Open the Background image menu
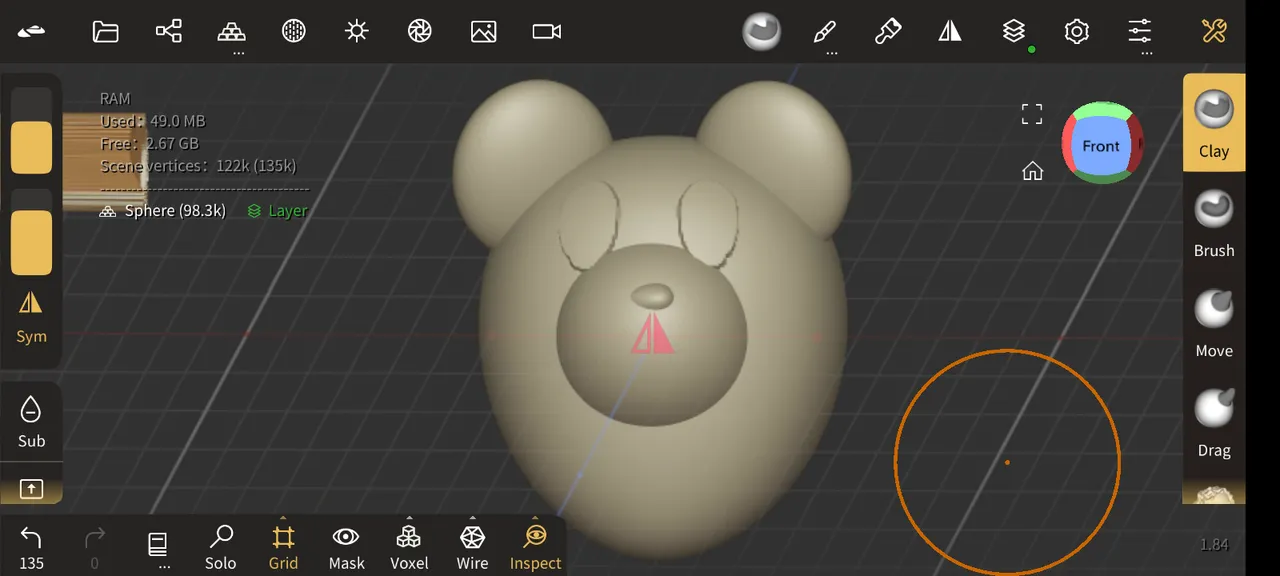The height and width of the screenshot is (576, 1280). (484, 31)
